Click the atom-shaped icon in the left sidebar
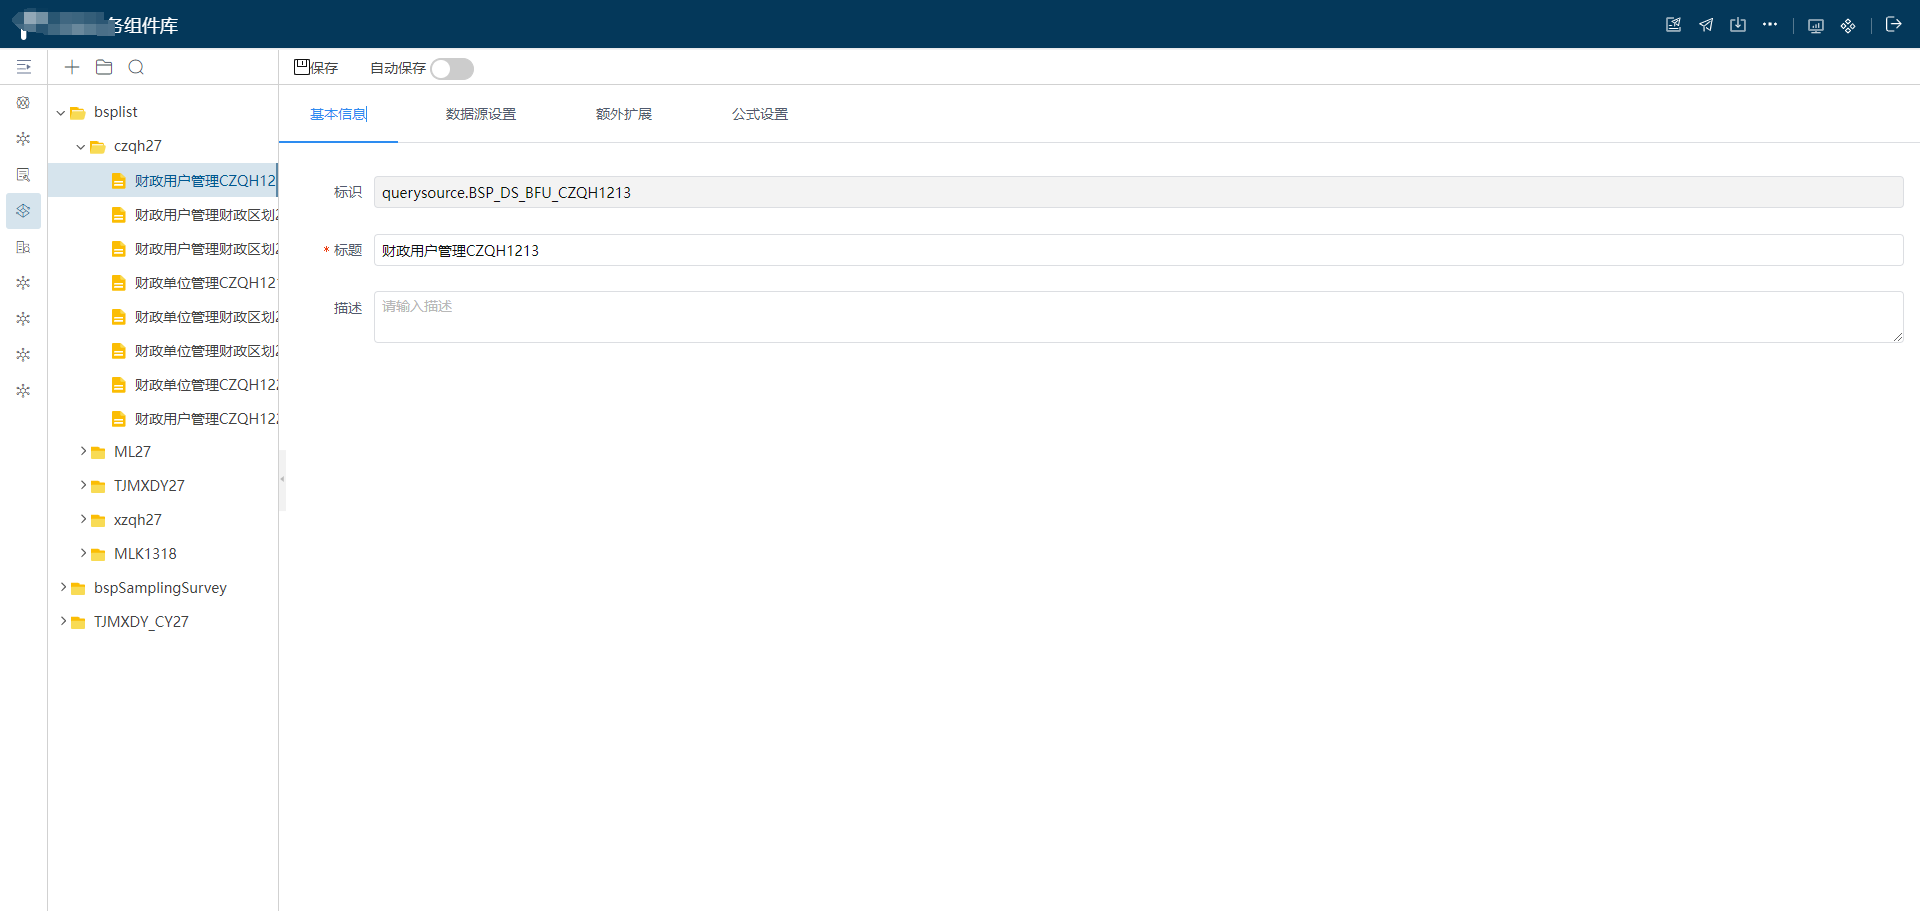Image resolution: width=1920 pixels, height=911 pixels. [x=23, y=103]
